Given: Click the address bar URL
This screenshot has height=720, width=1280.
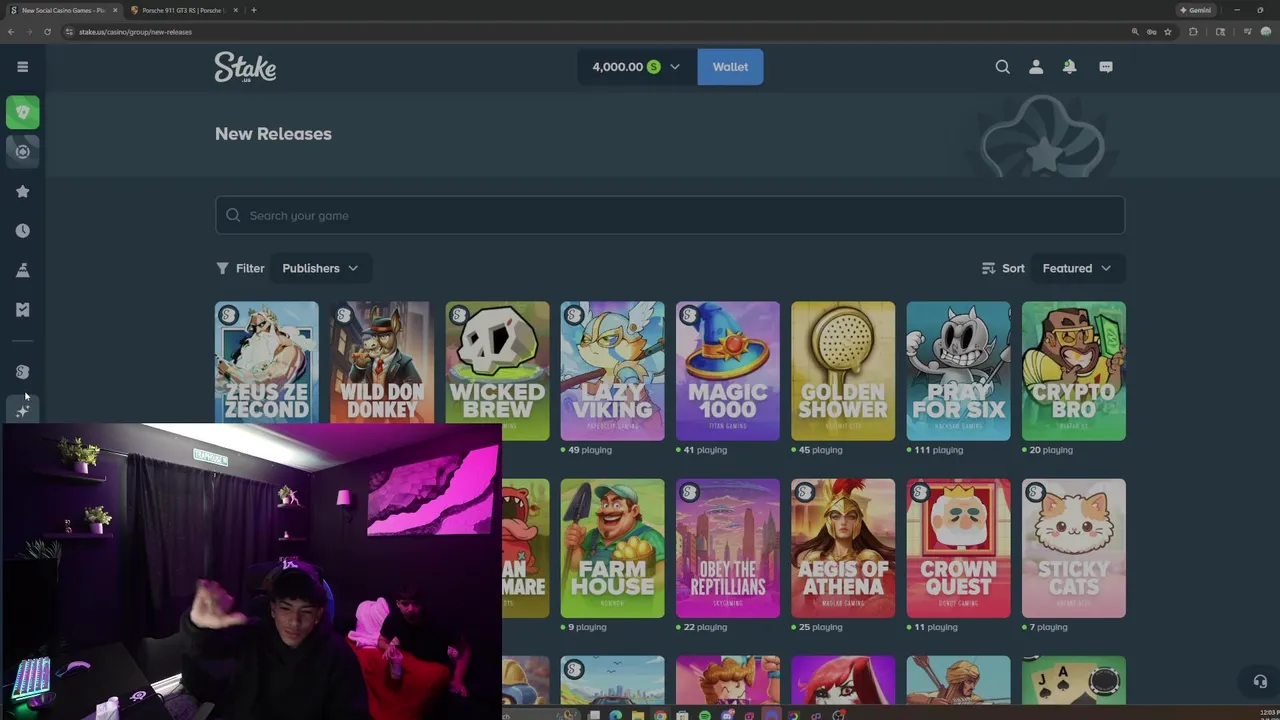Looking at the screenshot, I should (x=135, y=32).
